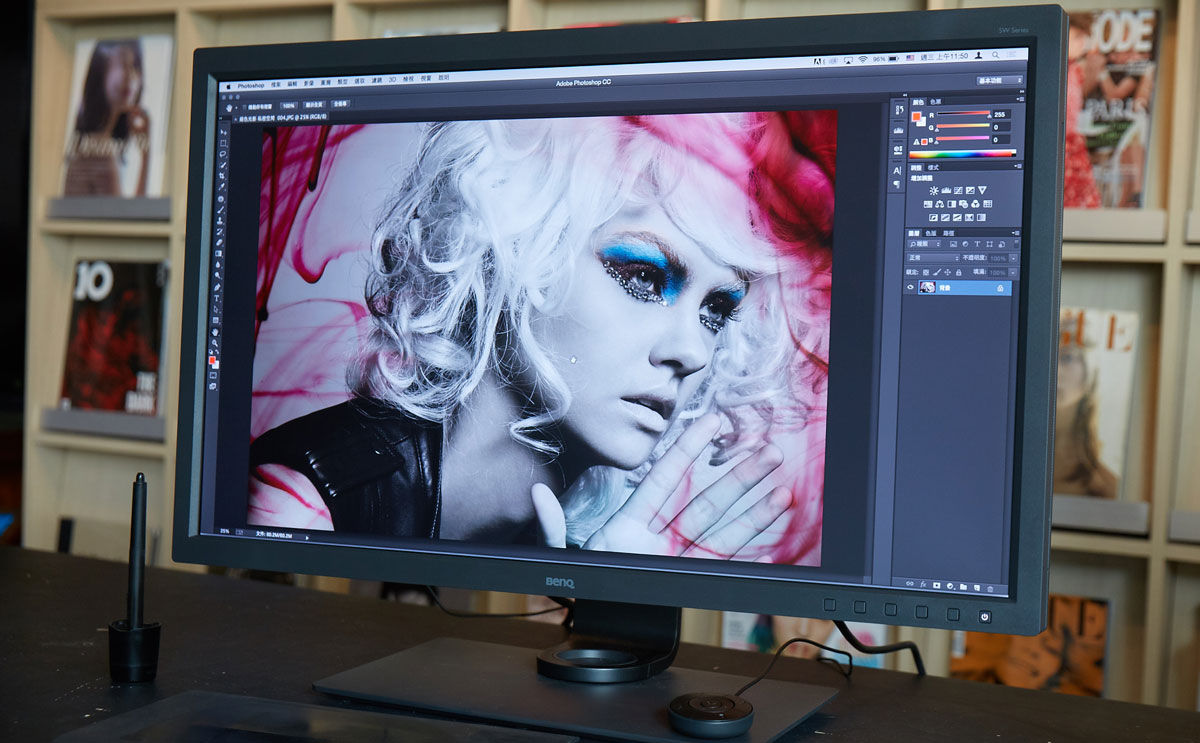
Task: Open the blend mode dropdown
Action: click(934, 258)
